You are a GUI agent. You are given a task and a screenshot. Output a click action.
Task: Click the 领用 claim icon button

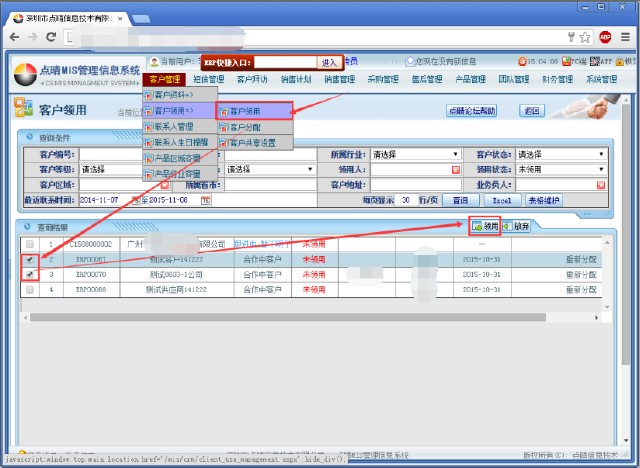pyautogui.click(x=485, y=227)
